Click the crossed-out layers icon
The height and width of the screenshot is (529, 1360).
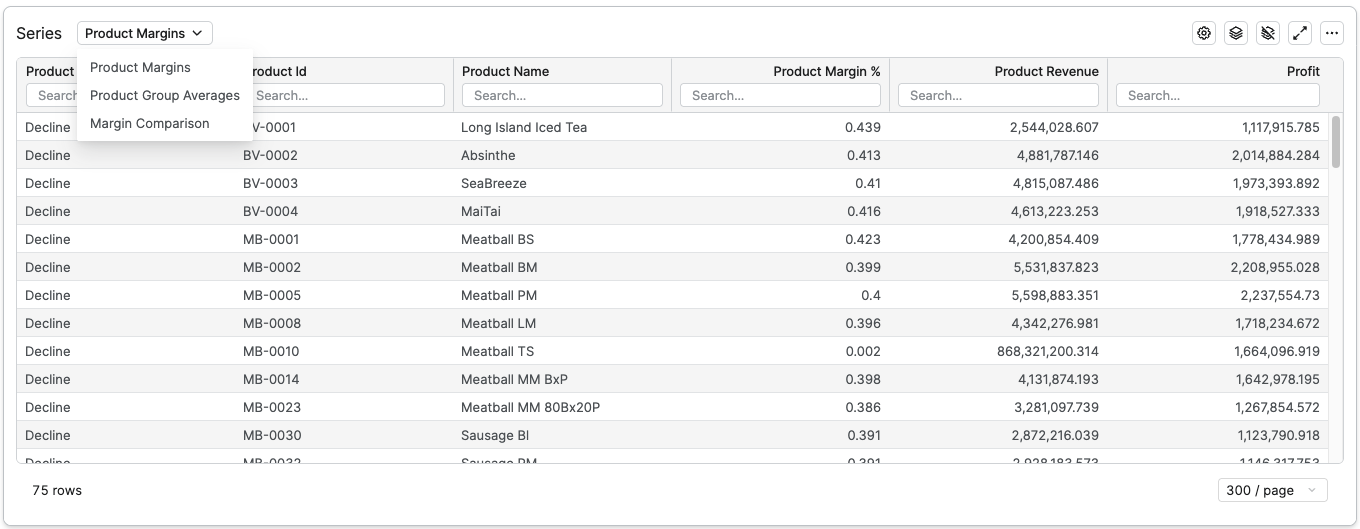point(1268,33)
